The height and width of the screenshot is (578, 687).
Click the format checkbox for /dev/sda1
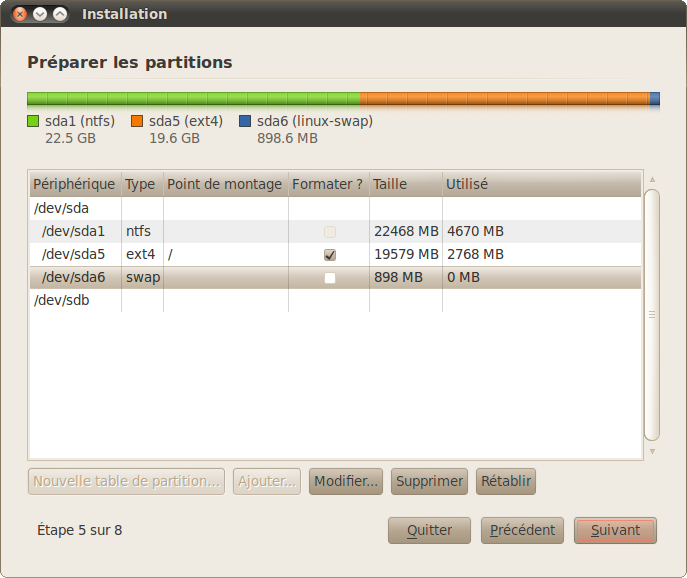pyautogui.click(x=330, y=232)
